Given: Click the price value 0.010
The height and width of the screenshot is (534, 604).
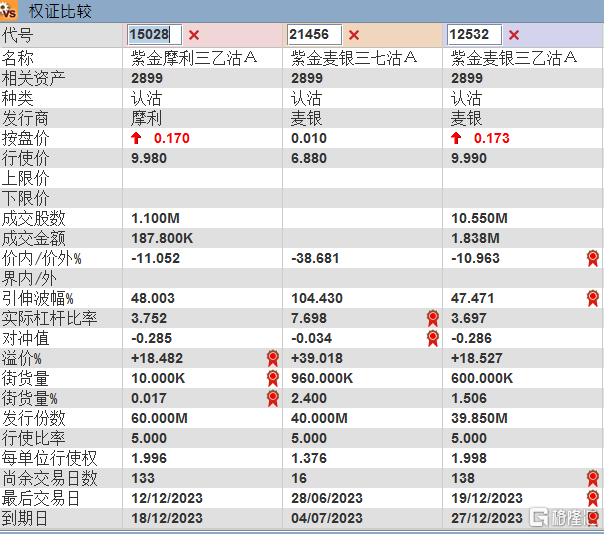Looking at the screenshot, I should tap(309, 138).
